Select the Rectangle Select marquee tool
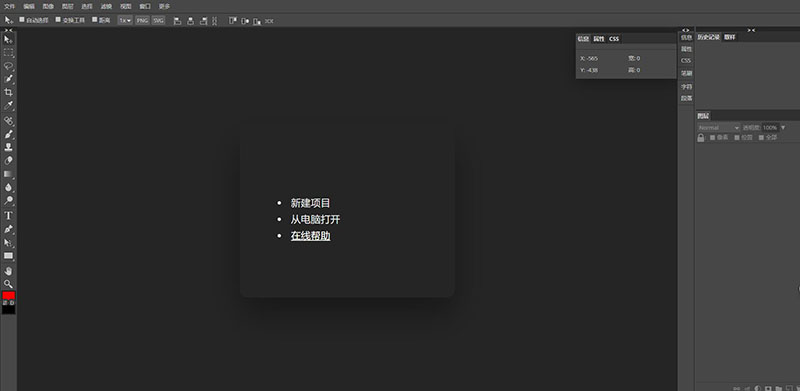 click(8, 53)
